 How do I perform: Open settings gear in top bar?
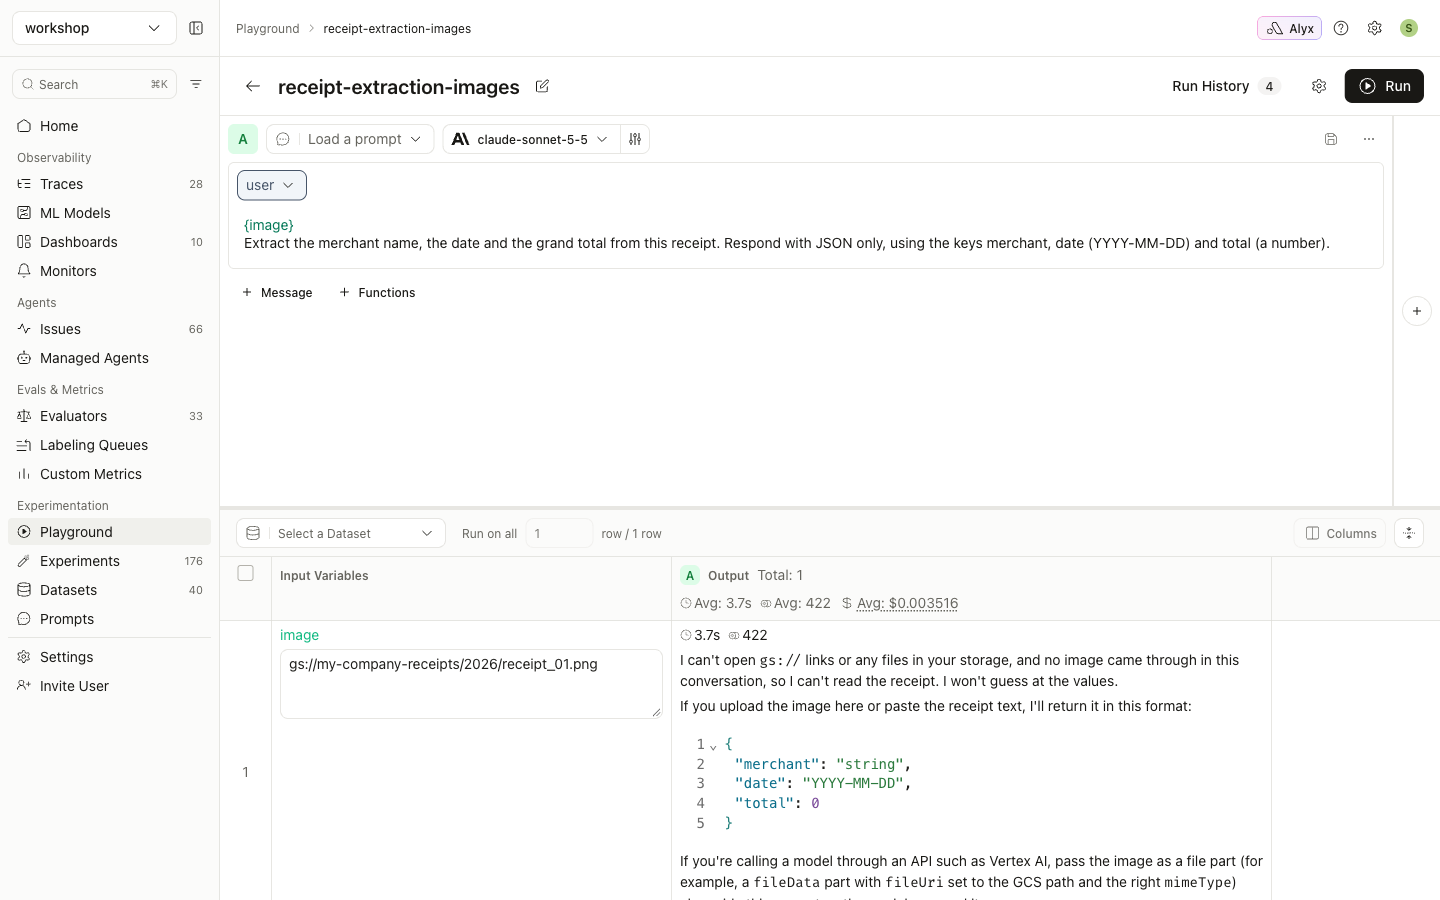click(x=1375, y=28)
